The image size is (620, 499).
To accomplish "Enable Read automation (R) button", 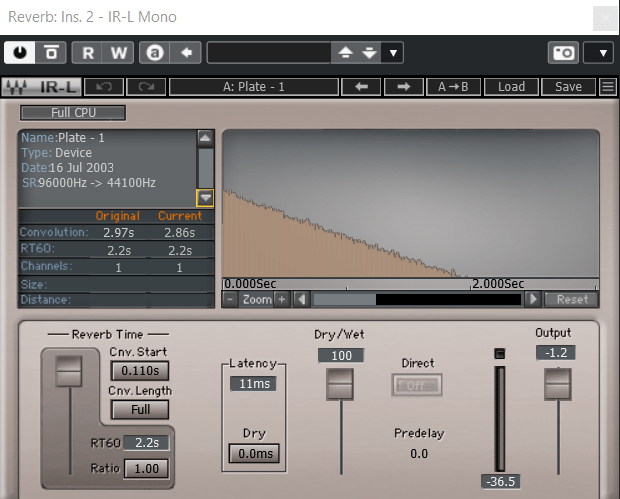I will [88, 52].
